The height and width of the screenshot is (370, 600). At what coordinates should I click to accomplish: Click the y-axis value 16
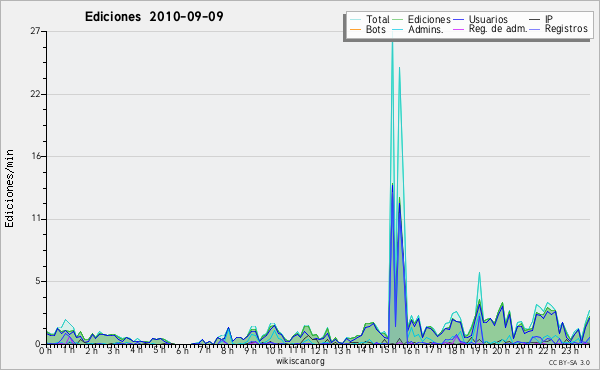(x=36, y=156)
